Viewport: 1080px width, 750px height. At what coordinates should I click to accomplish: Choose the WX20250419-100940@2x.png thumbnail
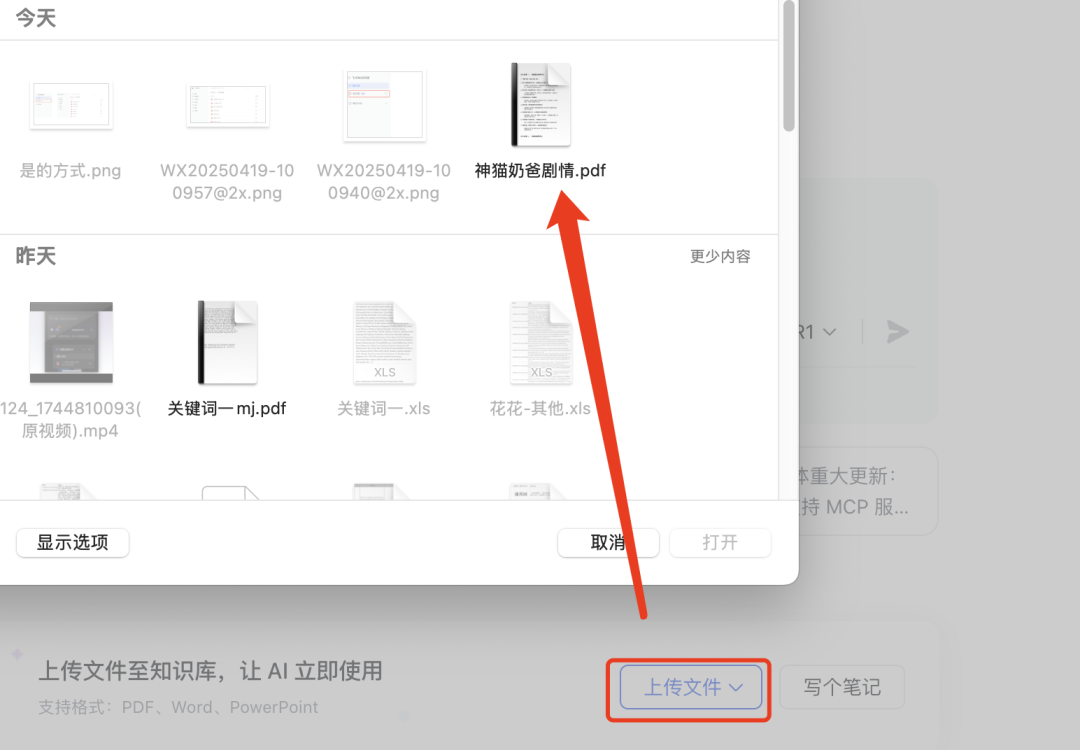384,105
